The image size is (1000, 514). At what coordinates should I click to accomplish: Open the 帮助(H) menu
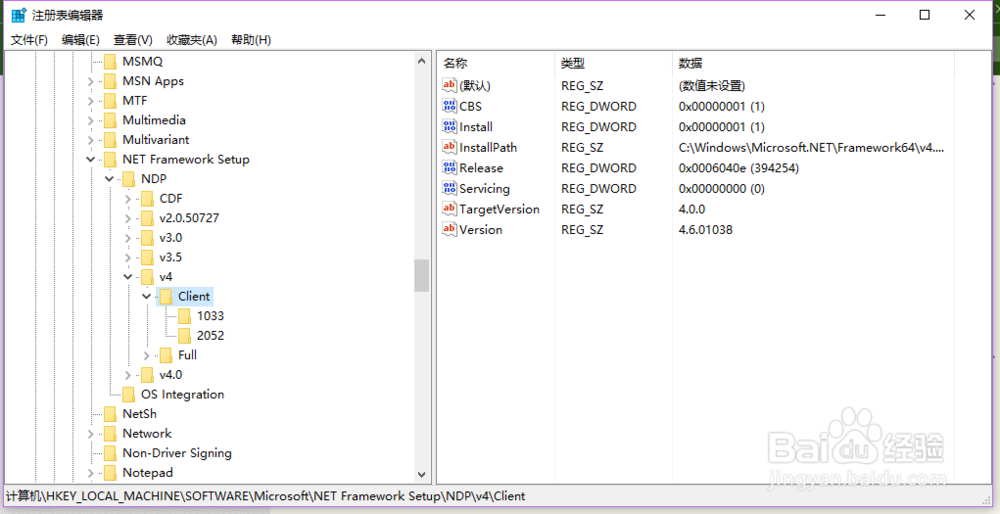pos(251,40)
